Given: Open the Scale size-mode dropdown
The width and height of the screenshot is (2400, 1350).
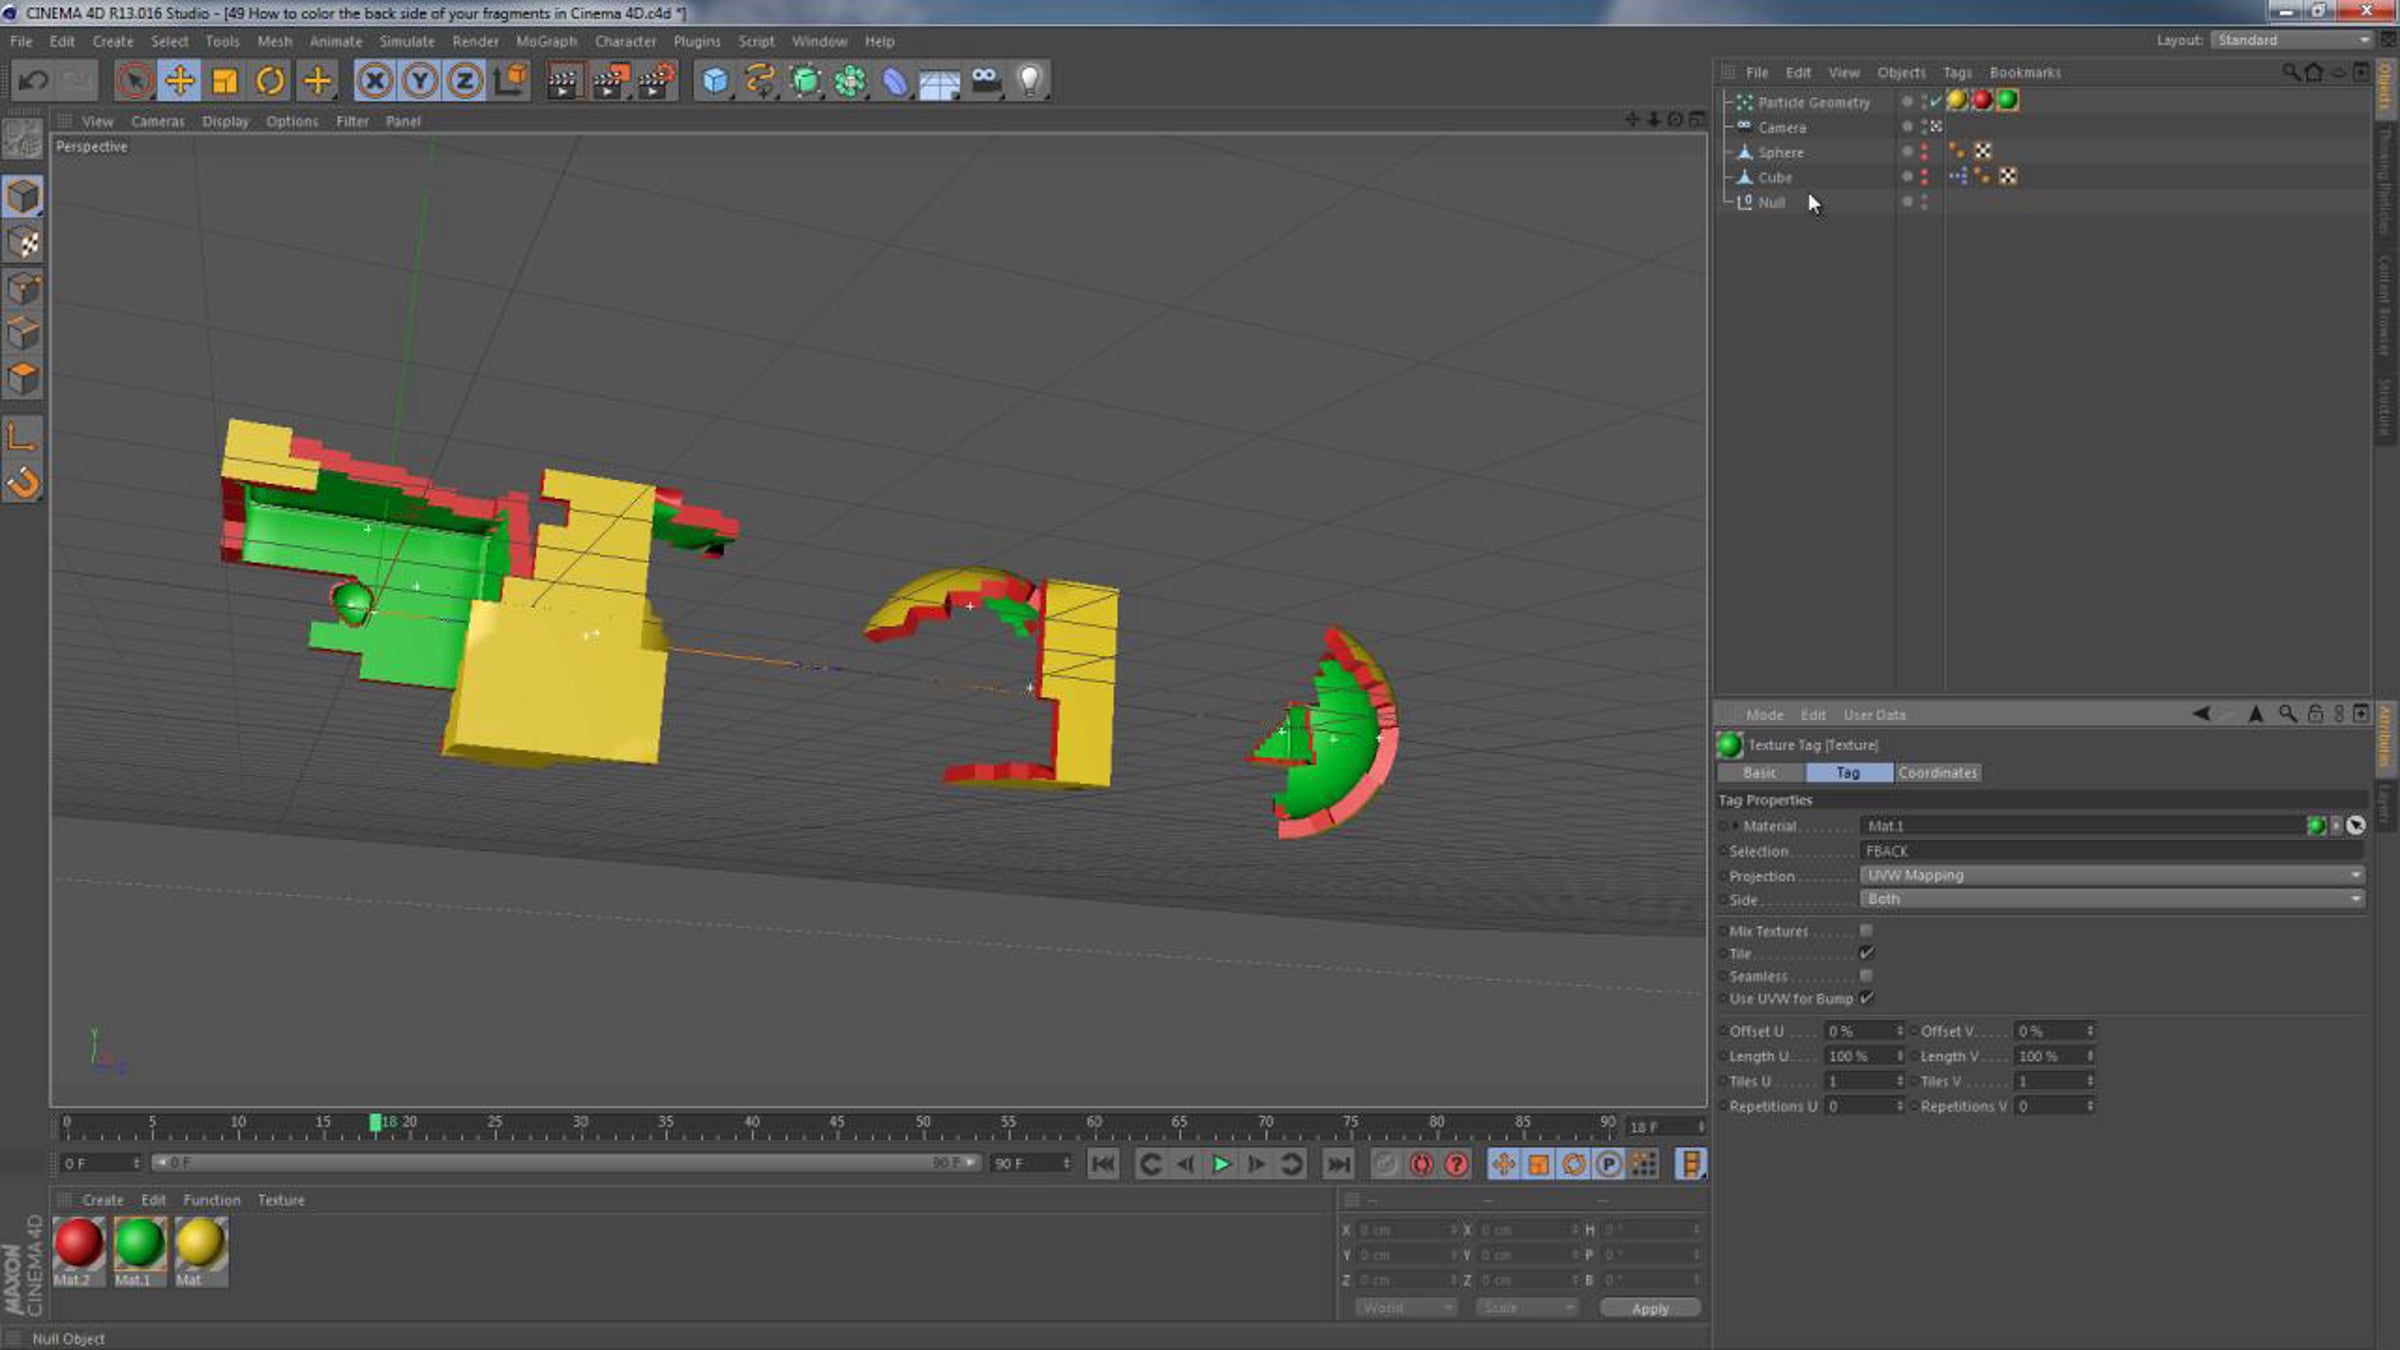Looking at the screenshot, I should (x=1527, y=1307).
